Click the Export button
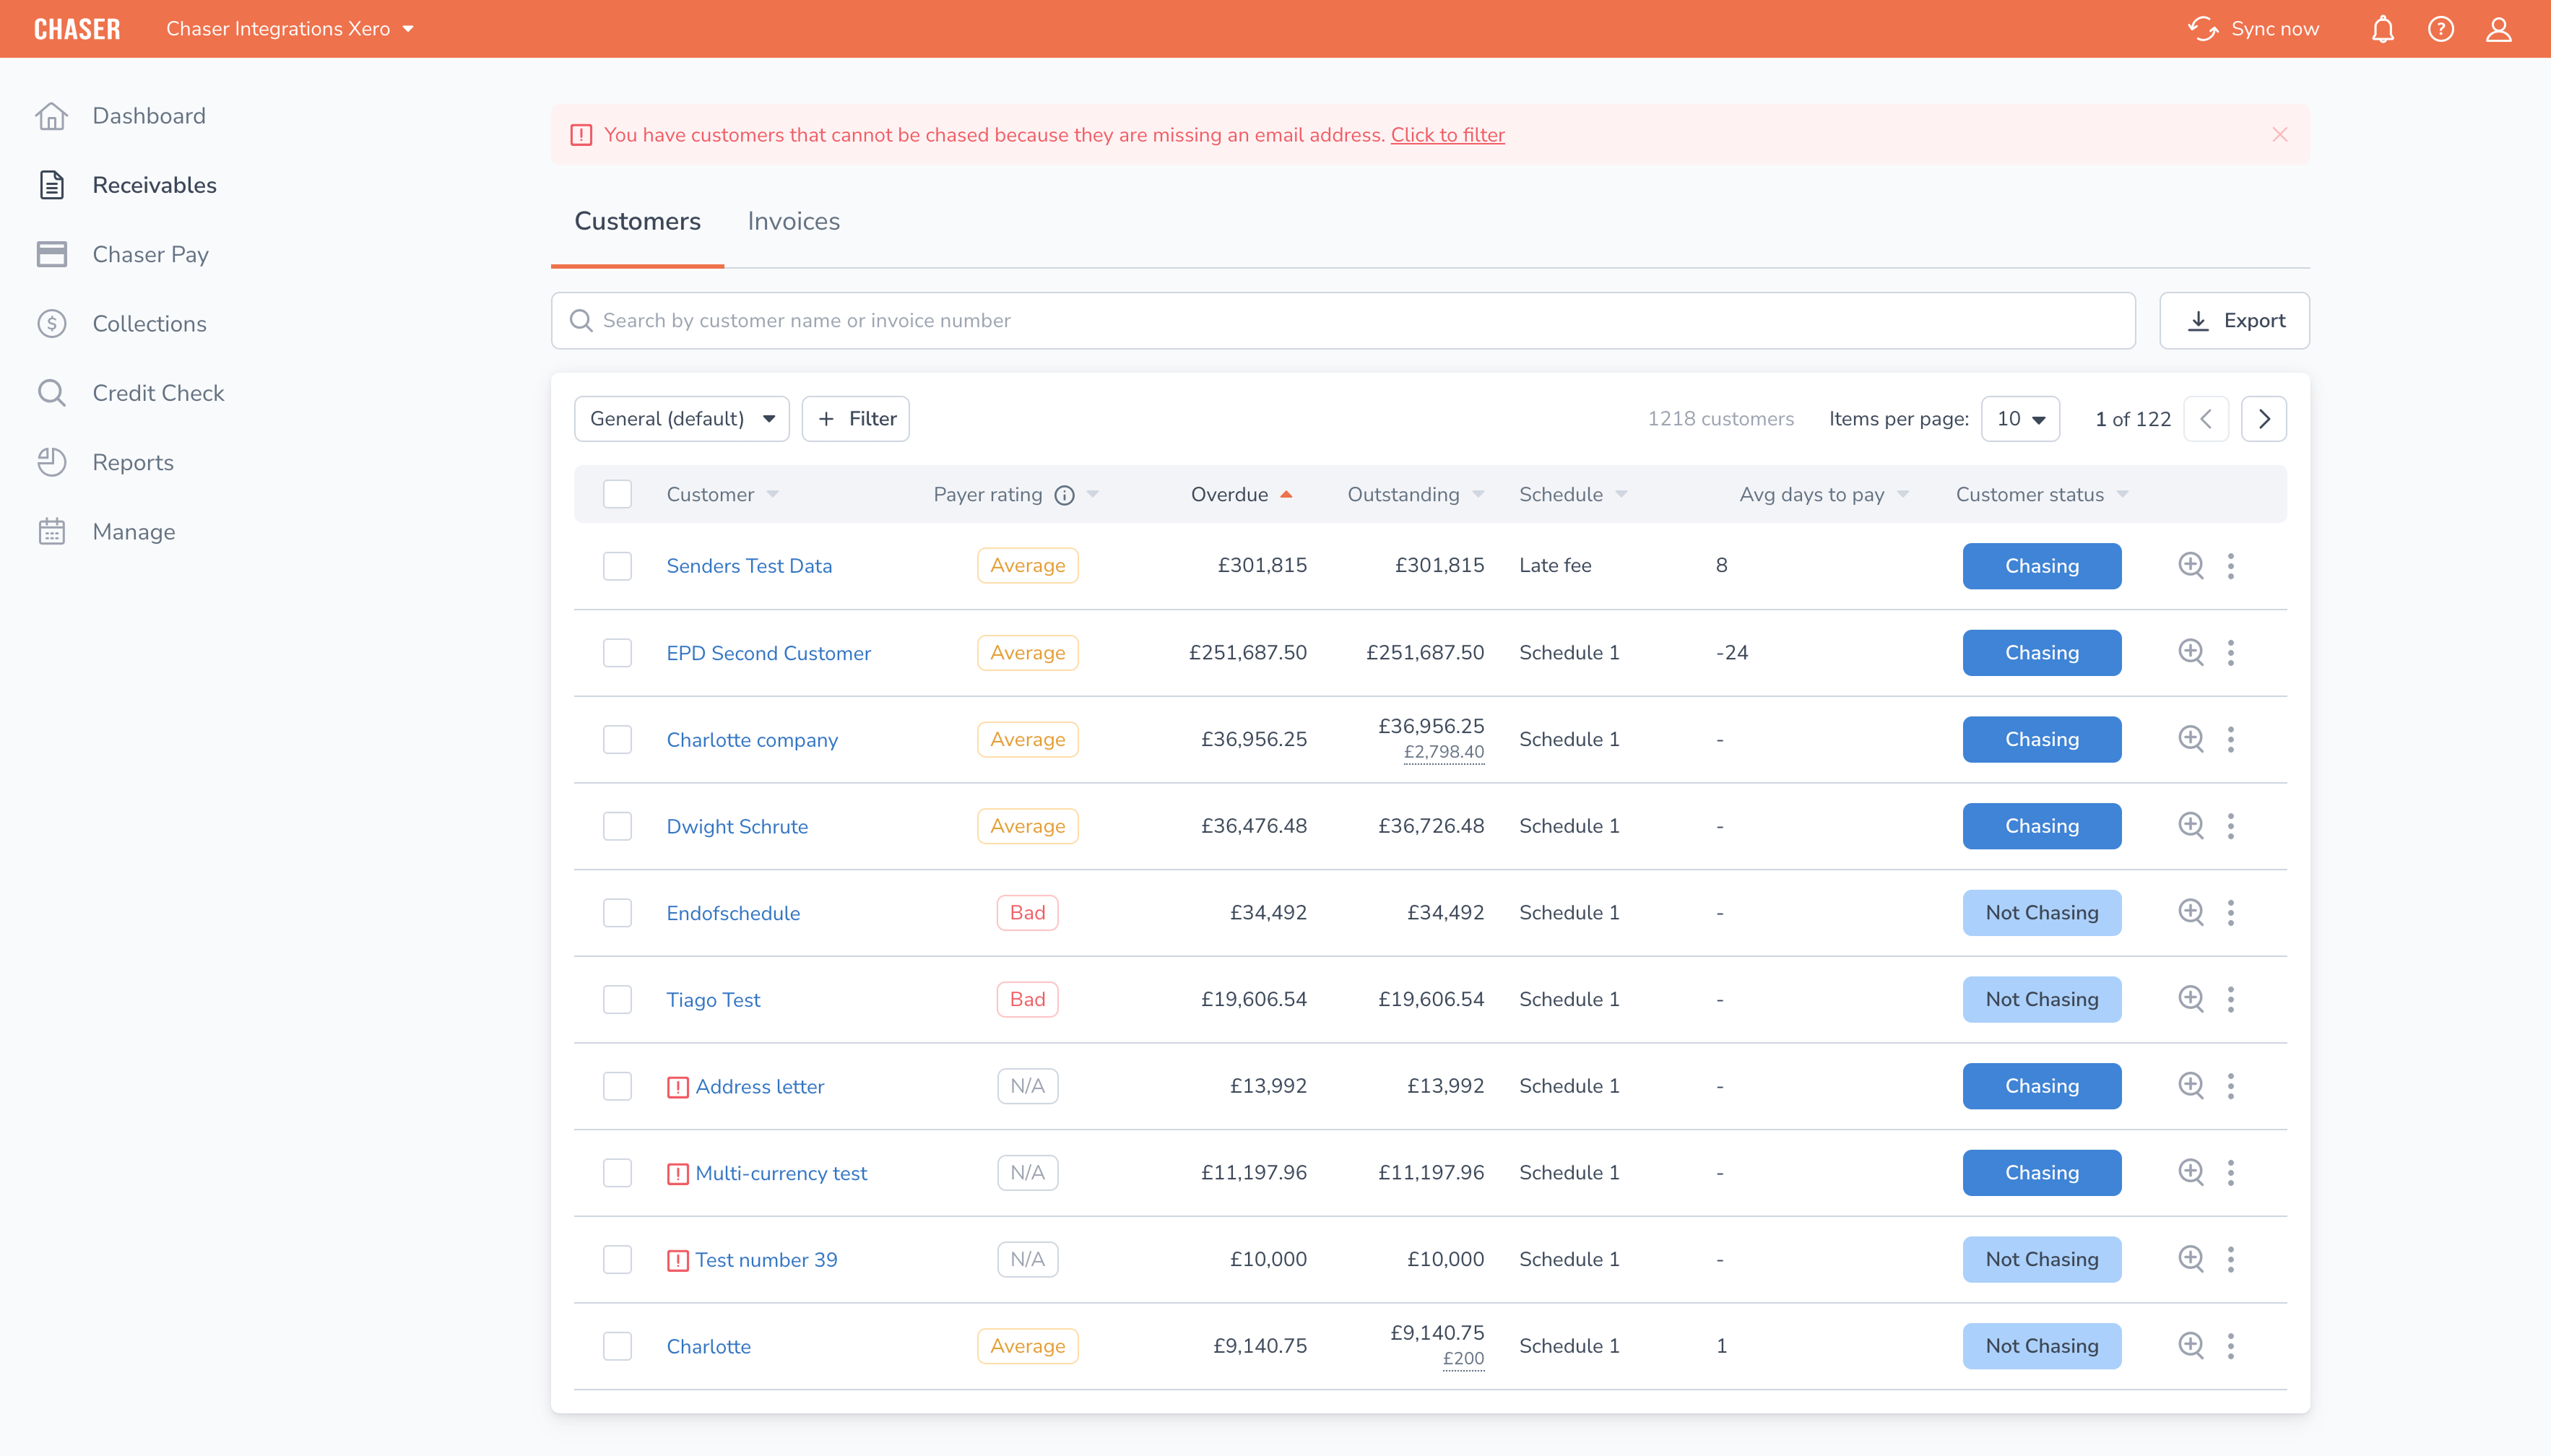The image size is (2551, 1456). click(2234, 321)
